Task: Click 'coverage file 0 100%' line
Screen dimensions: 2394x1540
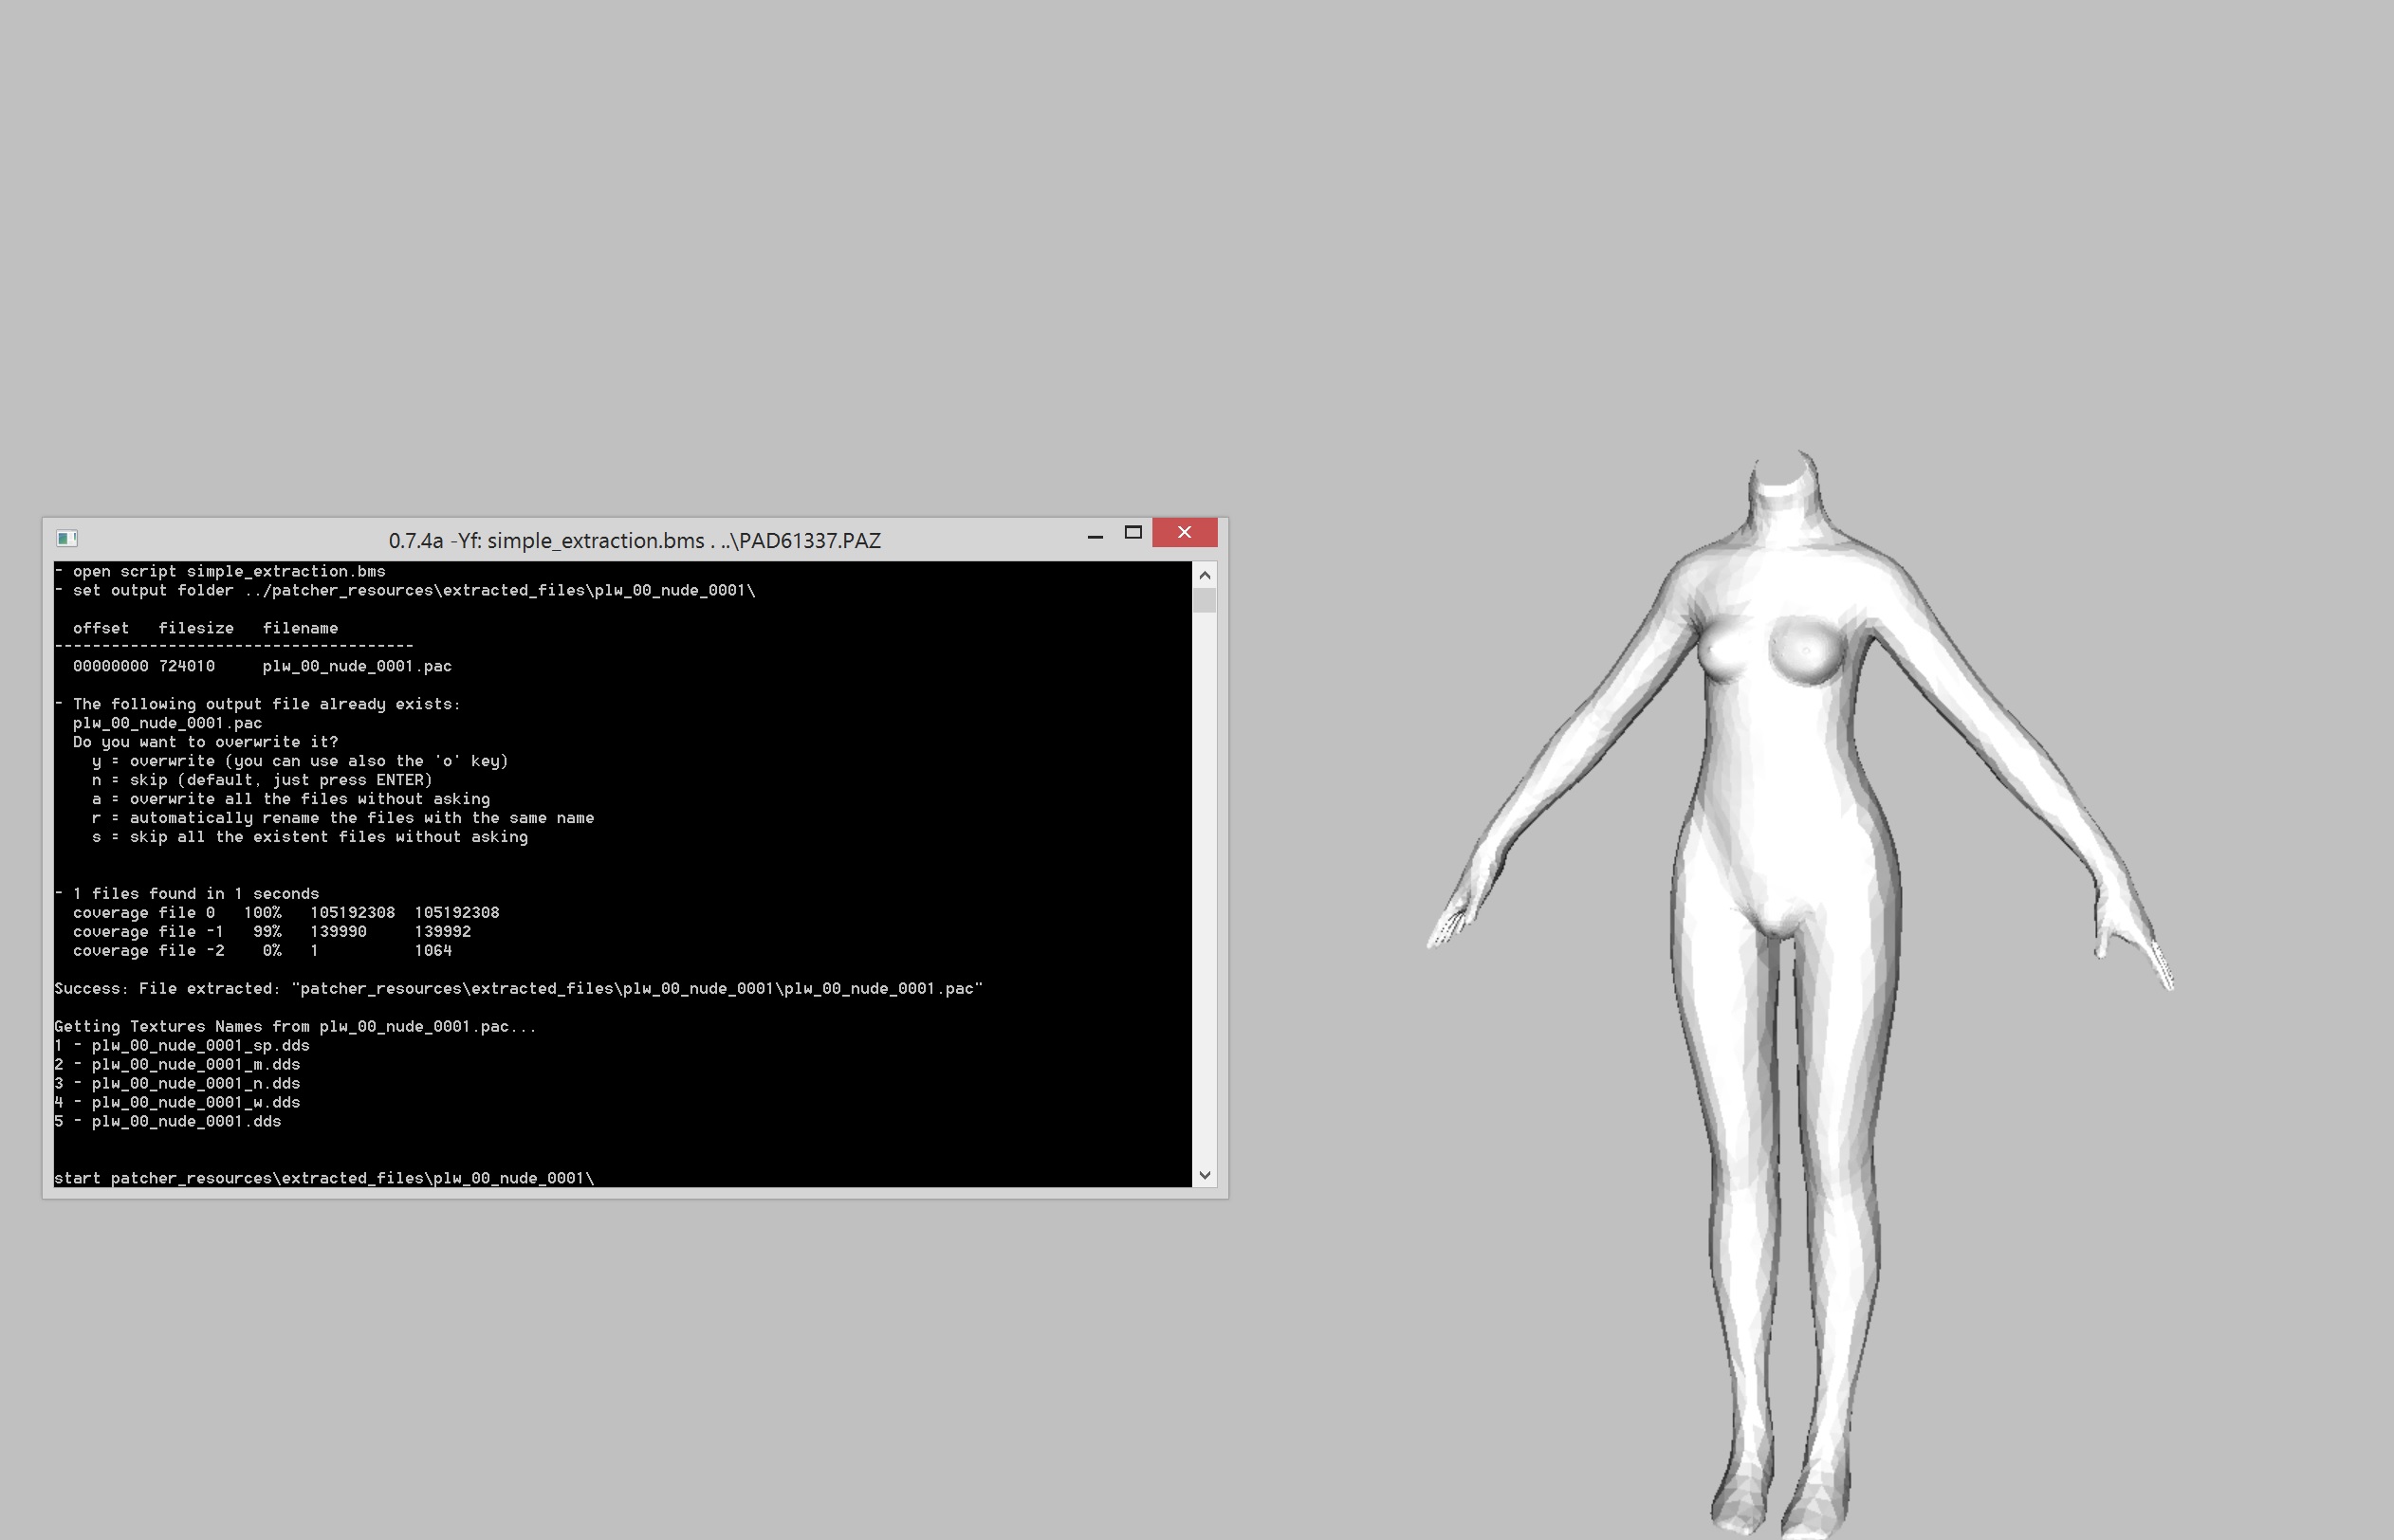Action: click(x=285, y=912)
